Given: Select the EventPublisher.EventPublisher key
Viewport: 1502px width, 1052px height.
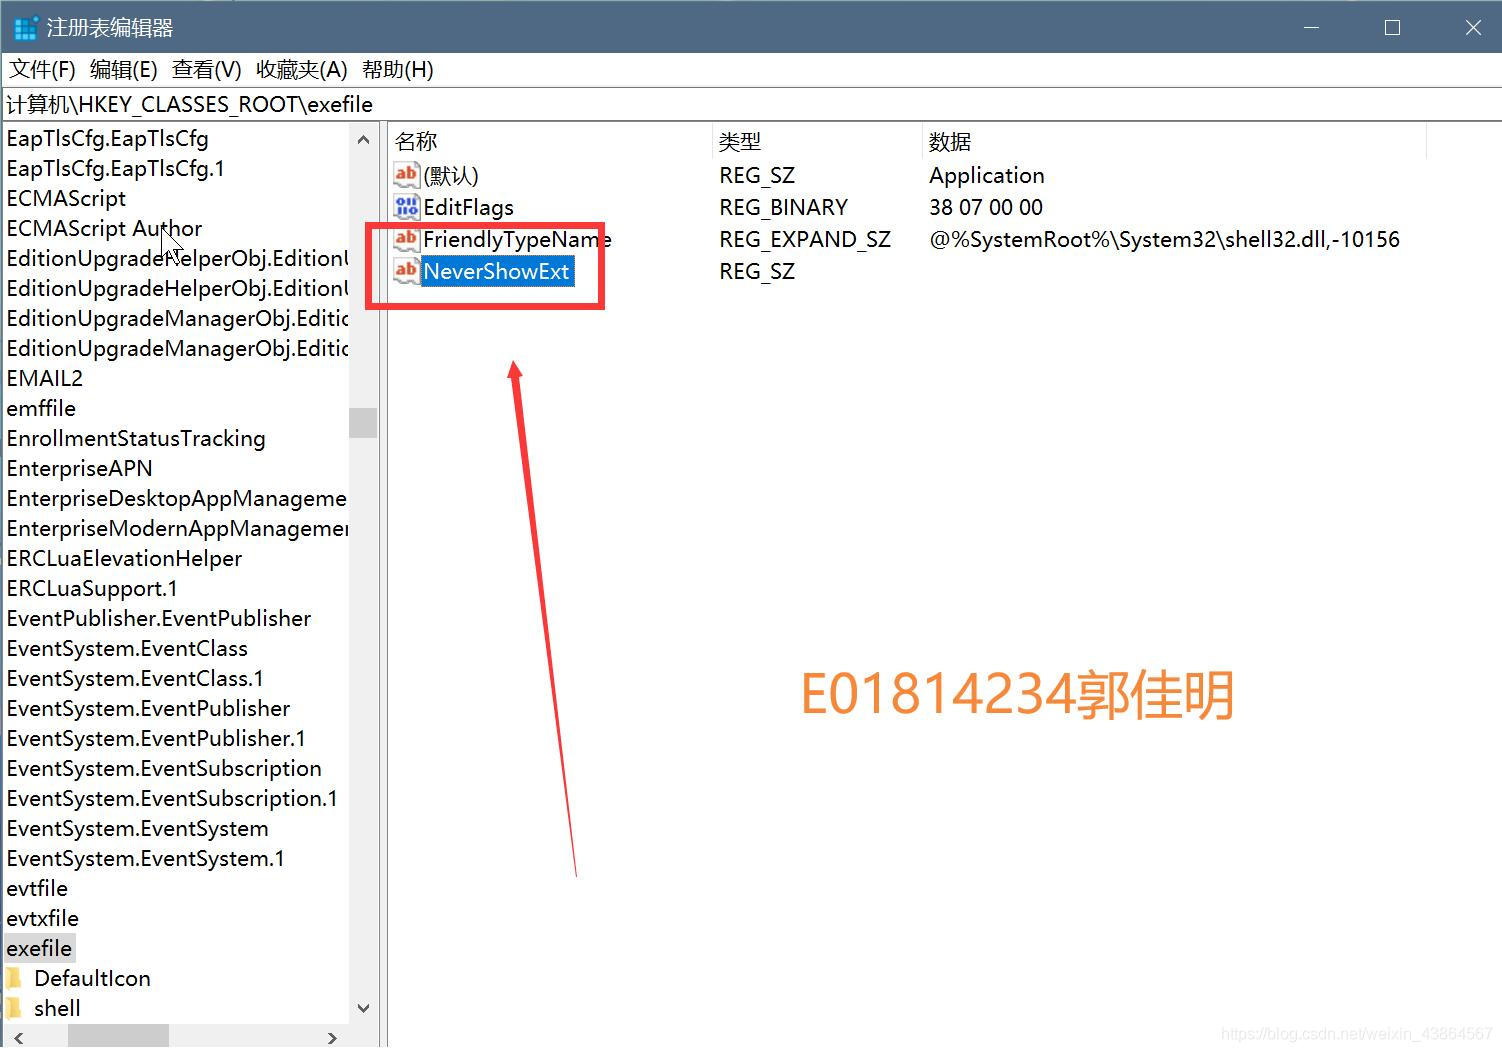Looking at the screenshot, I should 159,618.
